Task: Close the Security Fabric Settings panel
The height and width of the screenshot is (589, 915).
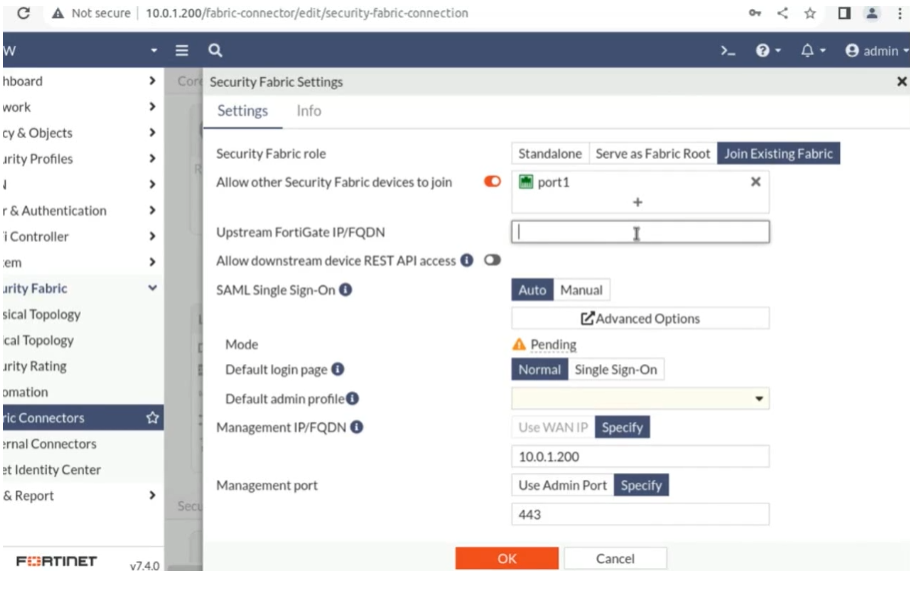Action: (x=902, y=82)
